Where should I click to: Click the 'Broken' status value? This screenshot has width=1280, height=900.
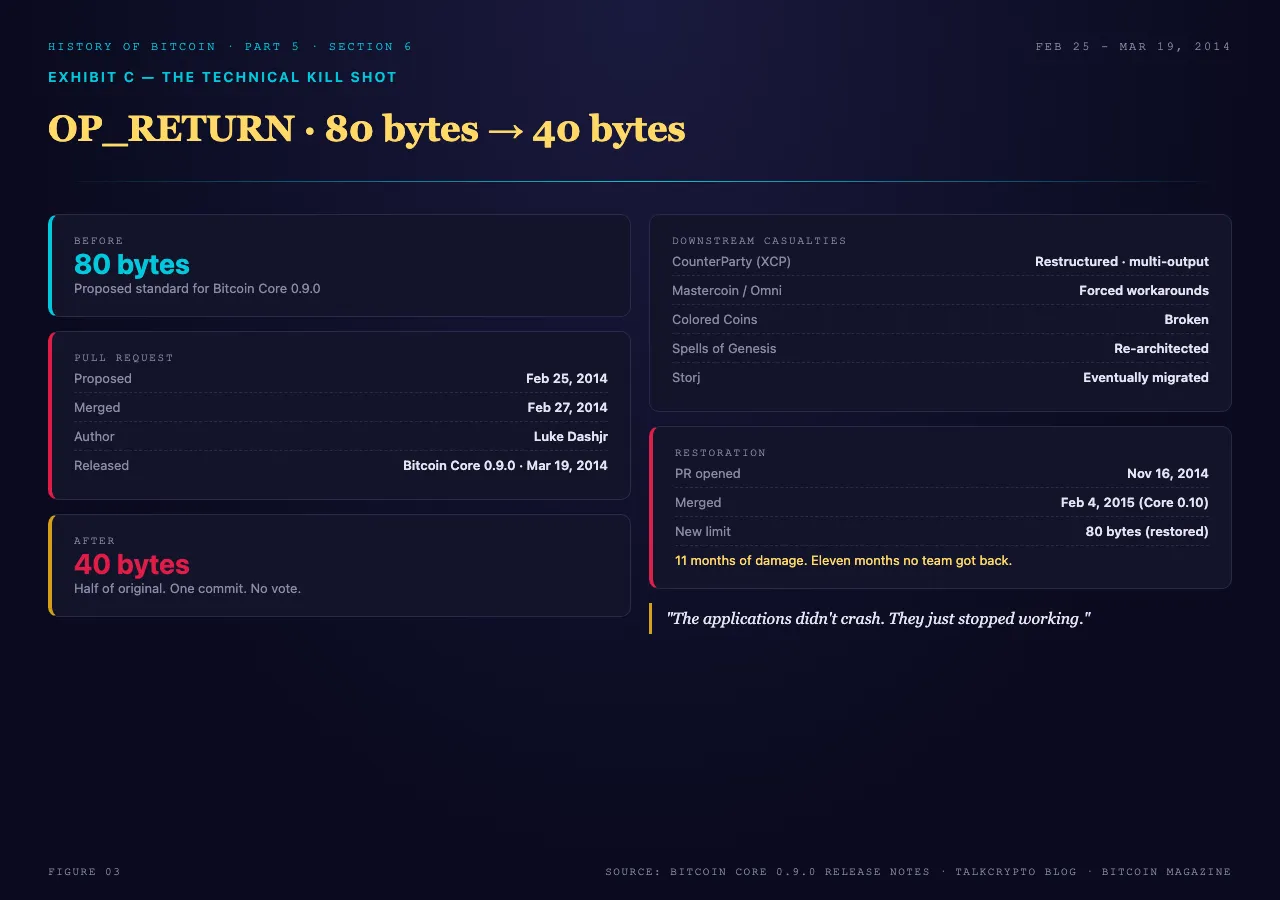point(1187,320)
